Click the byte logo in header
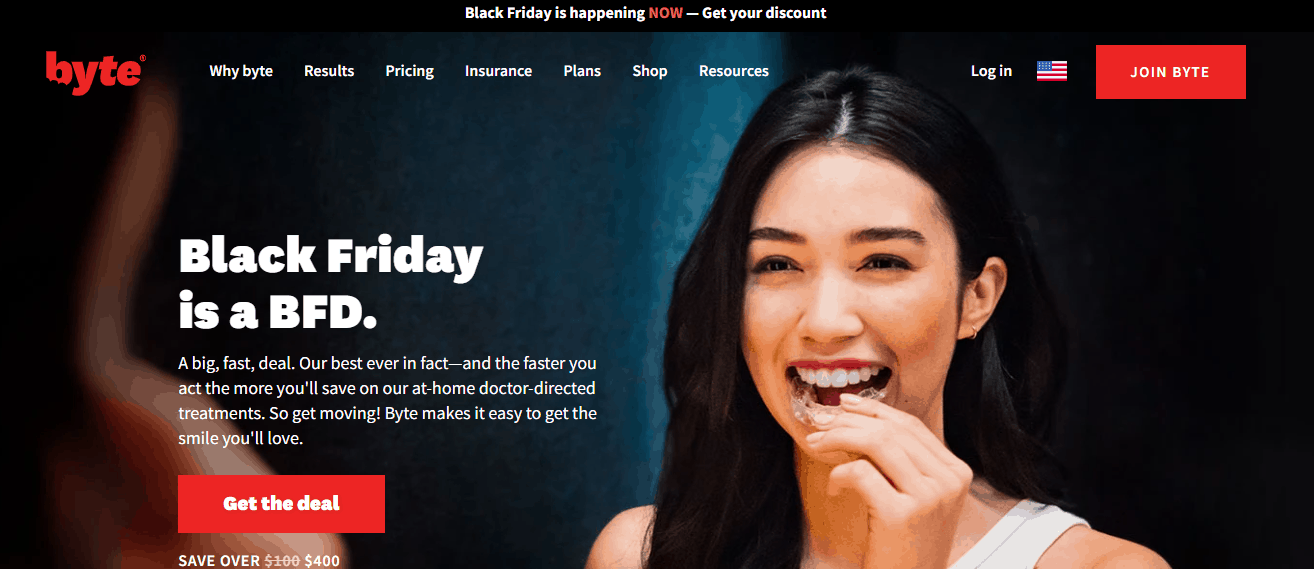The width and height of the screenshot is (1314, 569). coord(95,72)
